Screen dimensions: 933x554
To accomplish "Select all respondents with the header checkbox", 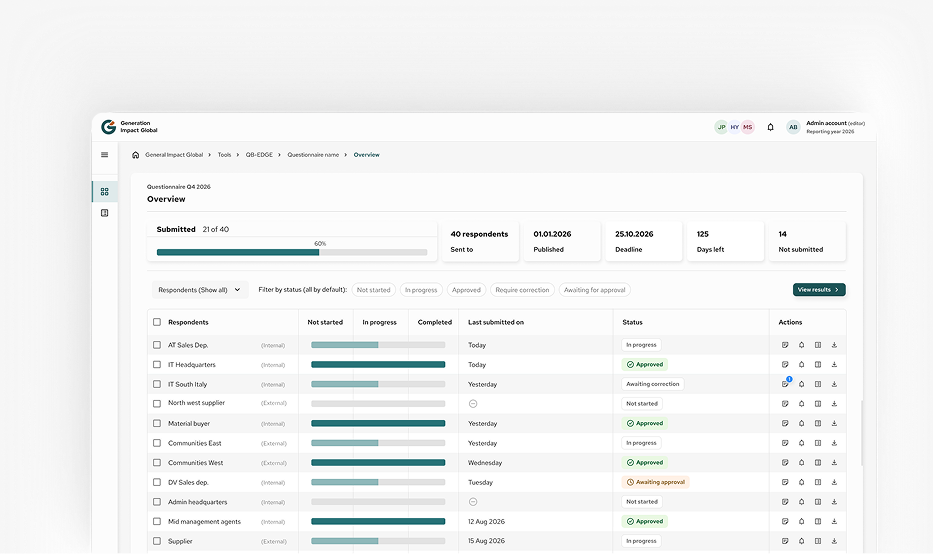I will click(157, 323).
